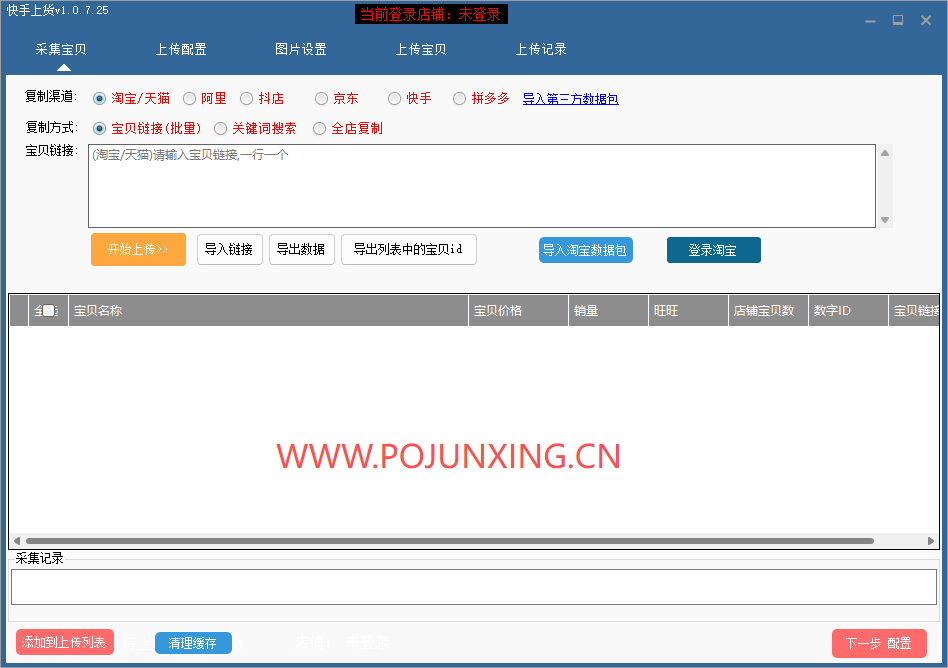Toggle the select-all checkbox in table header
The width and height of the screenshot is (948, 668).
coord(48,311)
